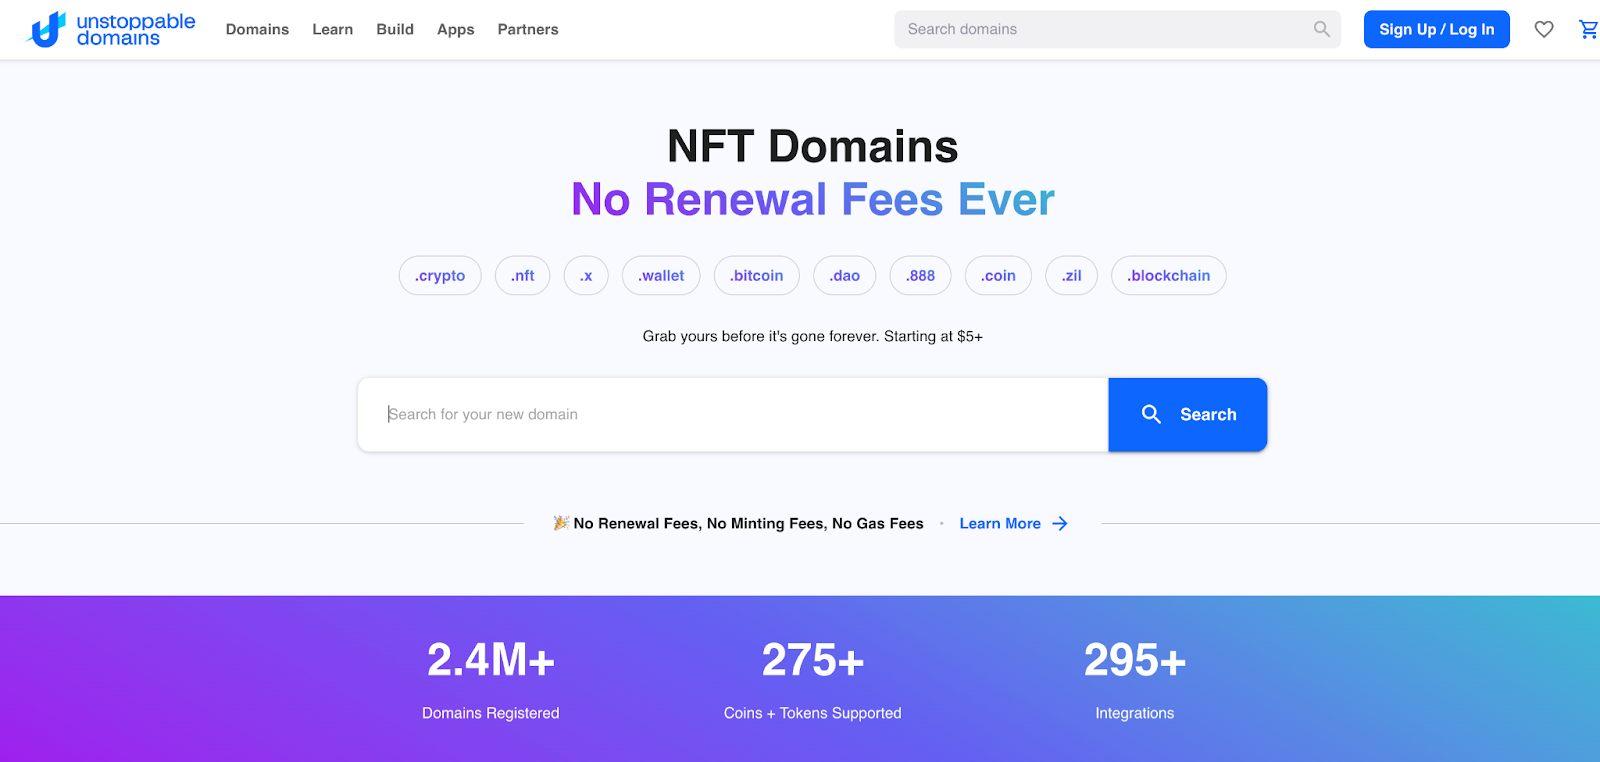The image size is (1600, 762).
Task: Click 'No Renewal Fees Ever' heading
Action: coord(813,199)
